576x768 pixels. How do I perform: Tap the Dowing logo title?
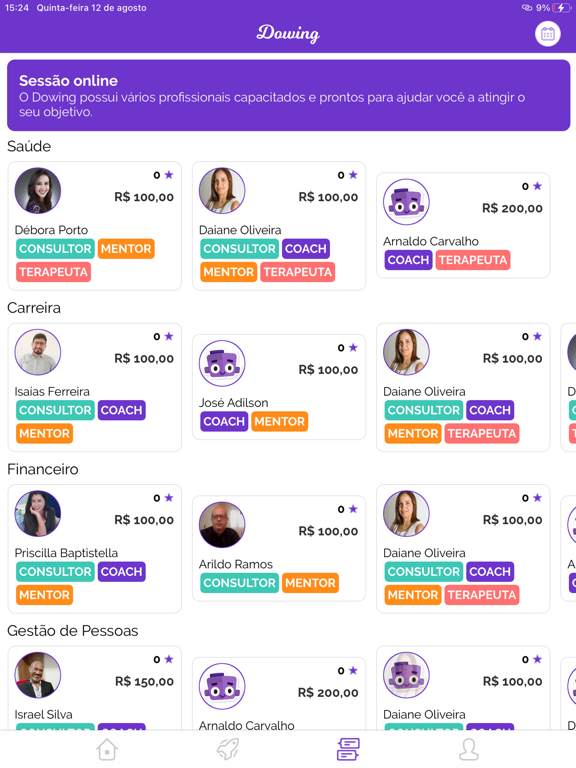(288, 33)
